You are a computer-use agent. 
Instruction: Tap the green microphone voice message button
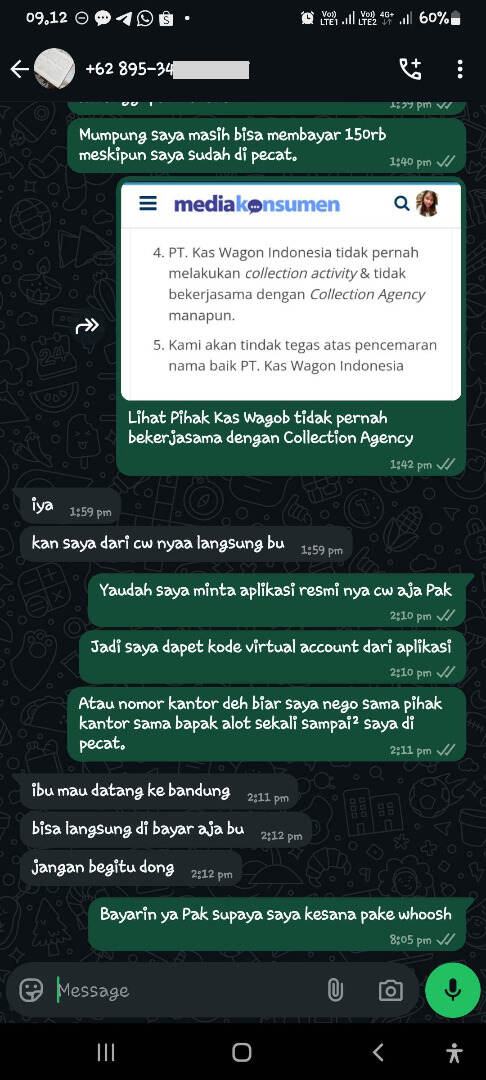[x=452, y=990]
